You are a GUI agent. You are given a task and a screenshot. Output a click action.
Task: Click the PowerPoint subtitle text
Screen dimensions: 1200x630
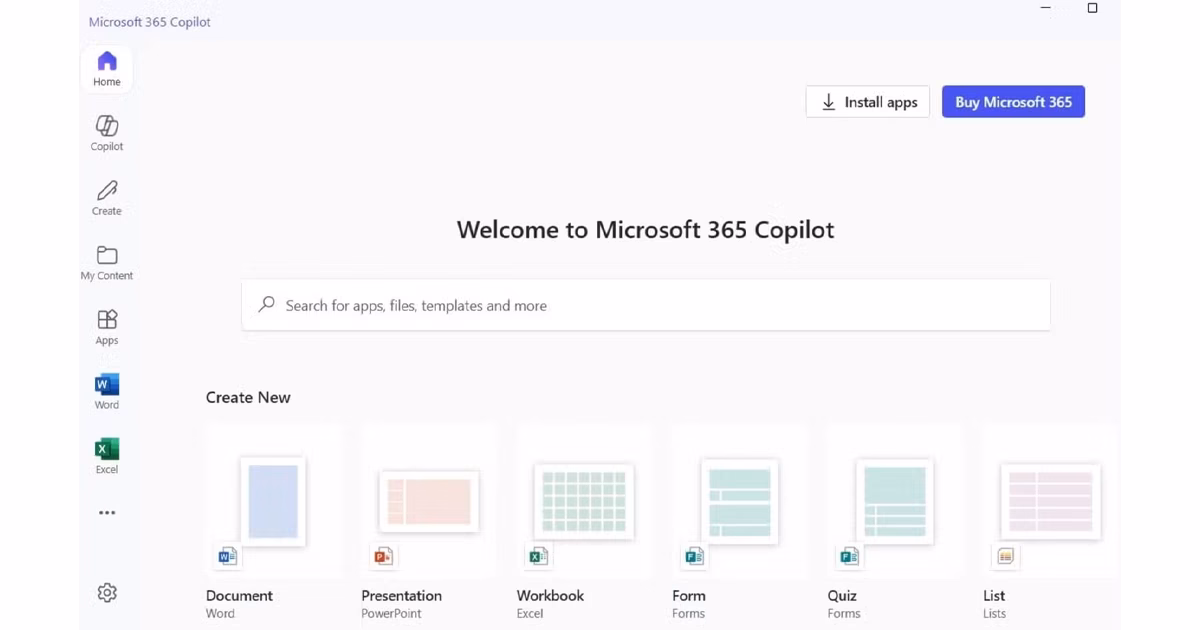pyautogui.click(x=391, y=614)
